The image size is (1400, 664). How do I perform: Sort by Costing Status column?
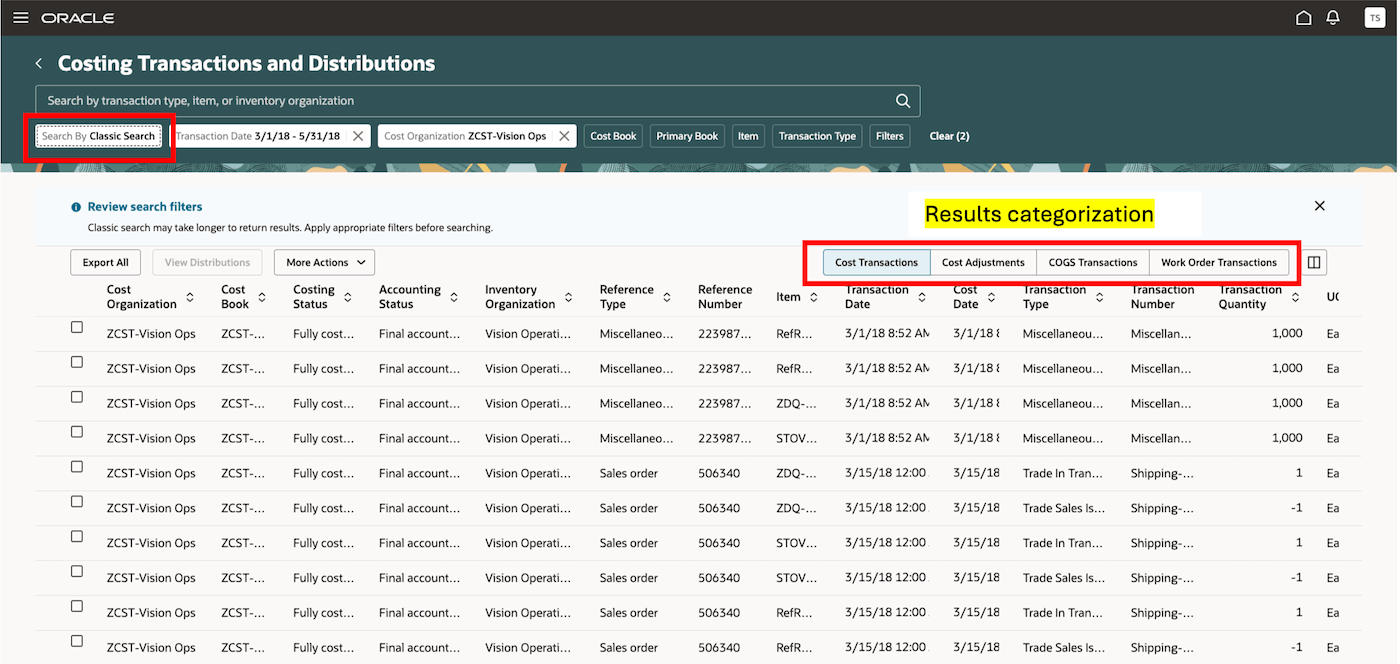pyautogui.click(x=347, y=298)
